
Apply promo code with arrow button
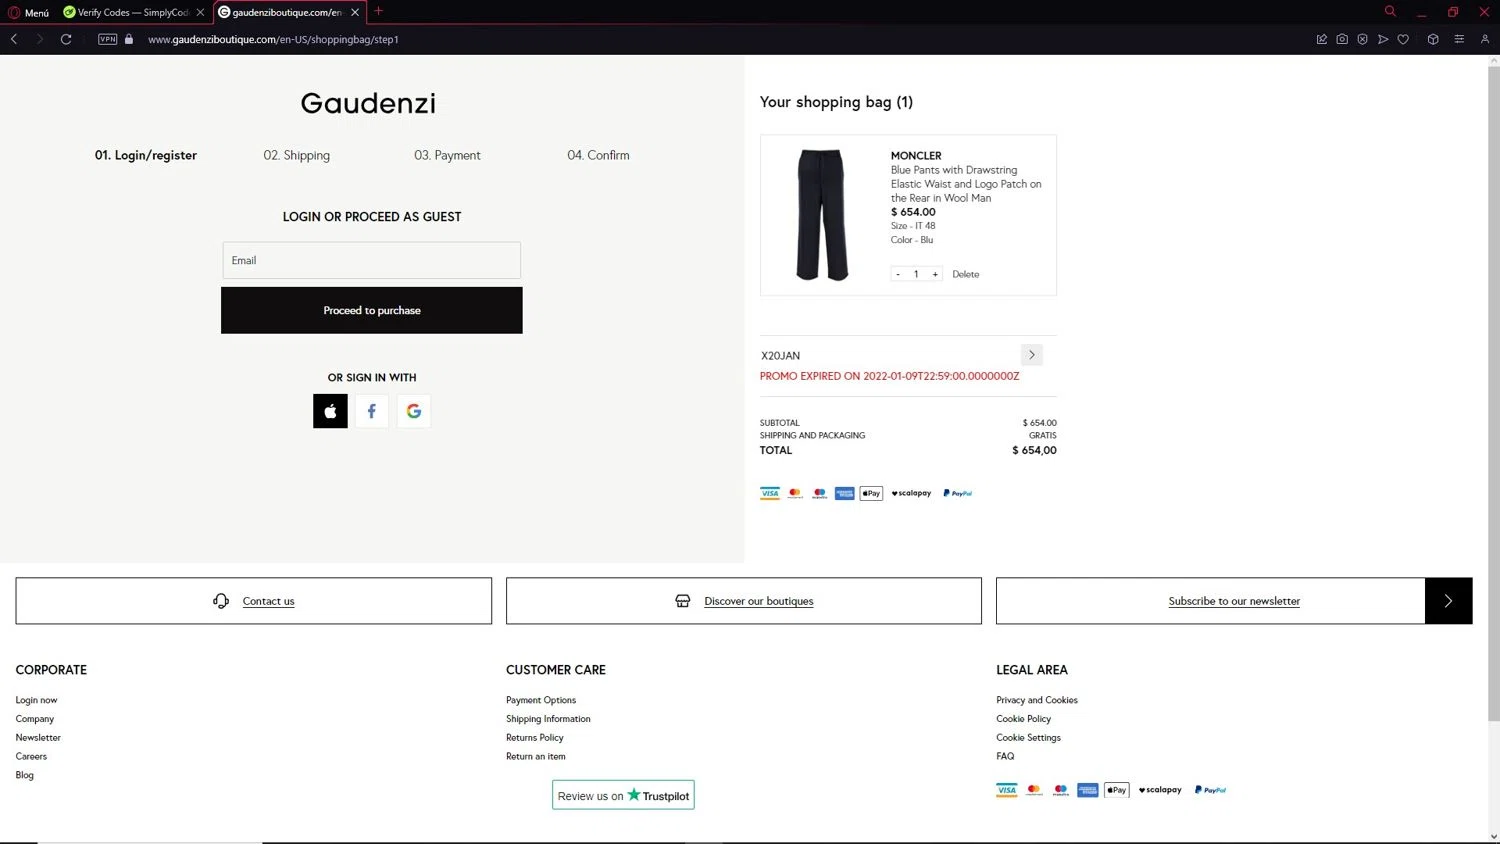click(x=1032, y=355)
